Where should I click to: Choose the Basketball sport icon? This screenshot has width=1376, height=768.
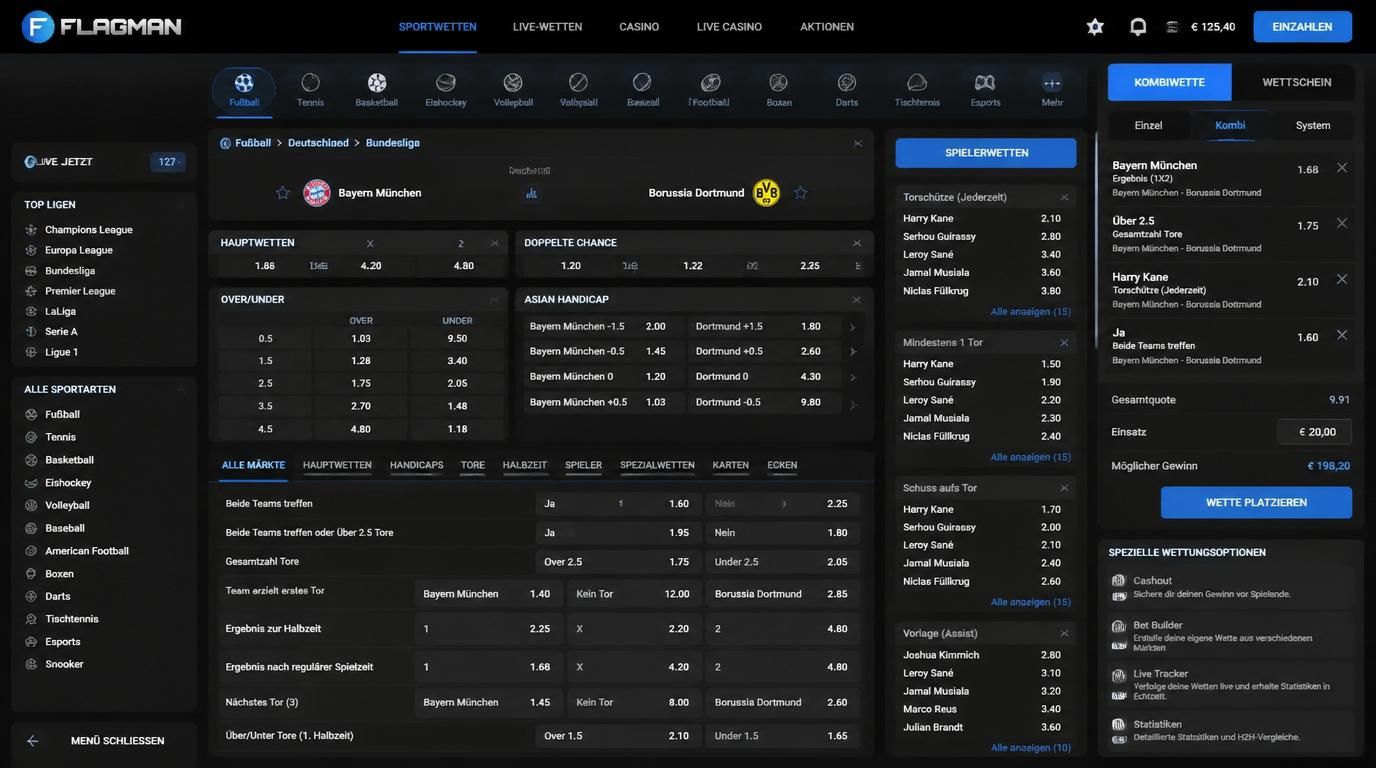click(377, 89)
